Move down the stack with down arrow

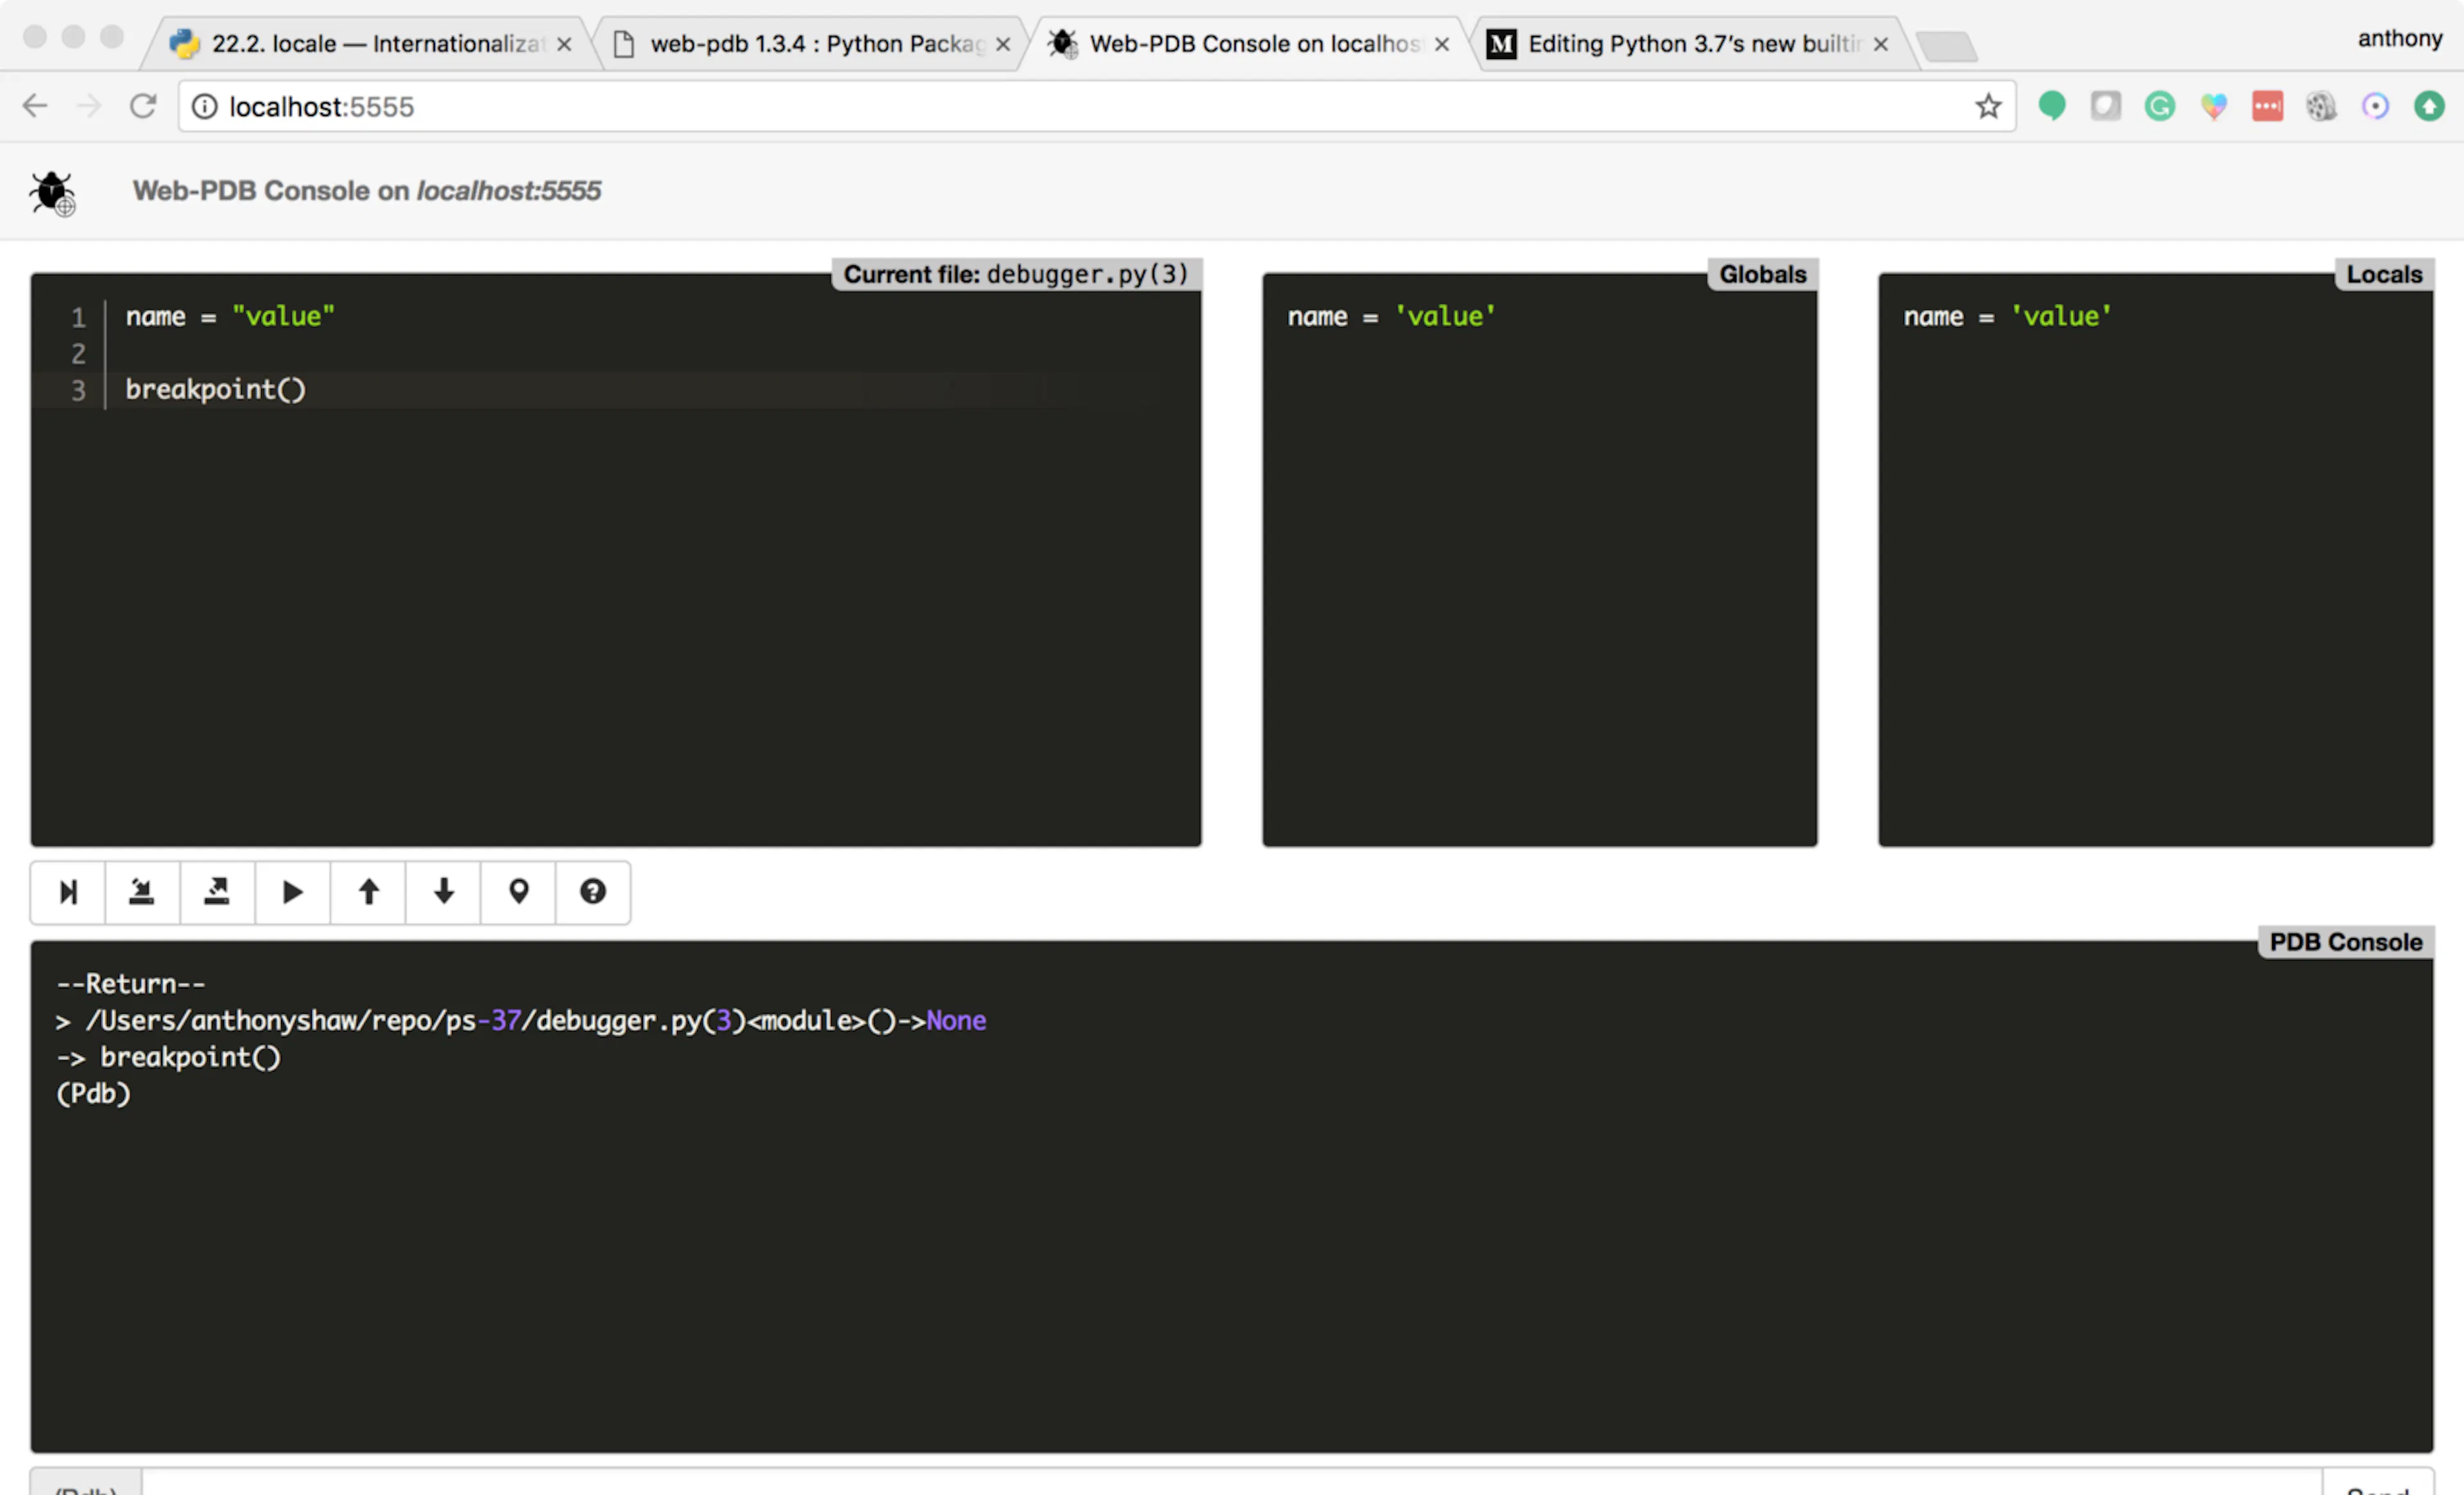[x=443, y=891]
